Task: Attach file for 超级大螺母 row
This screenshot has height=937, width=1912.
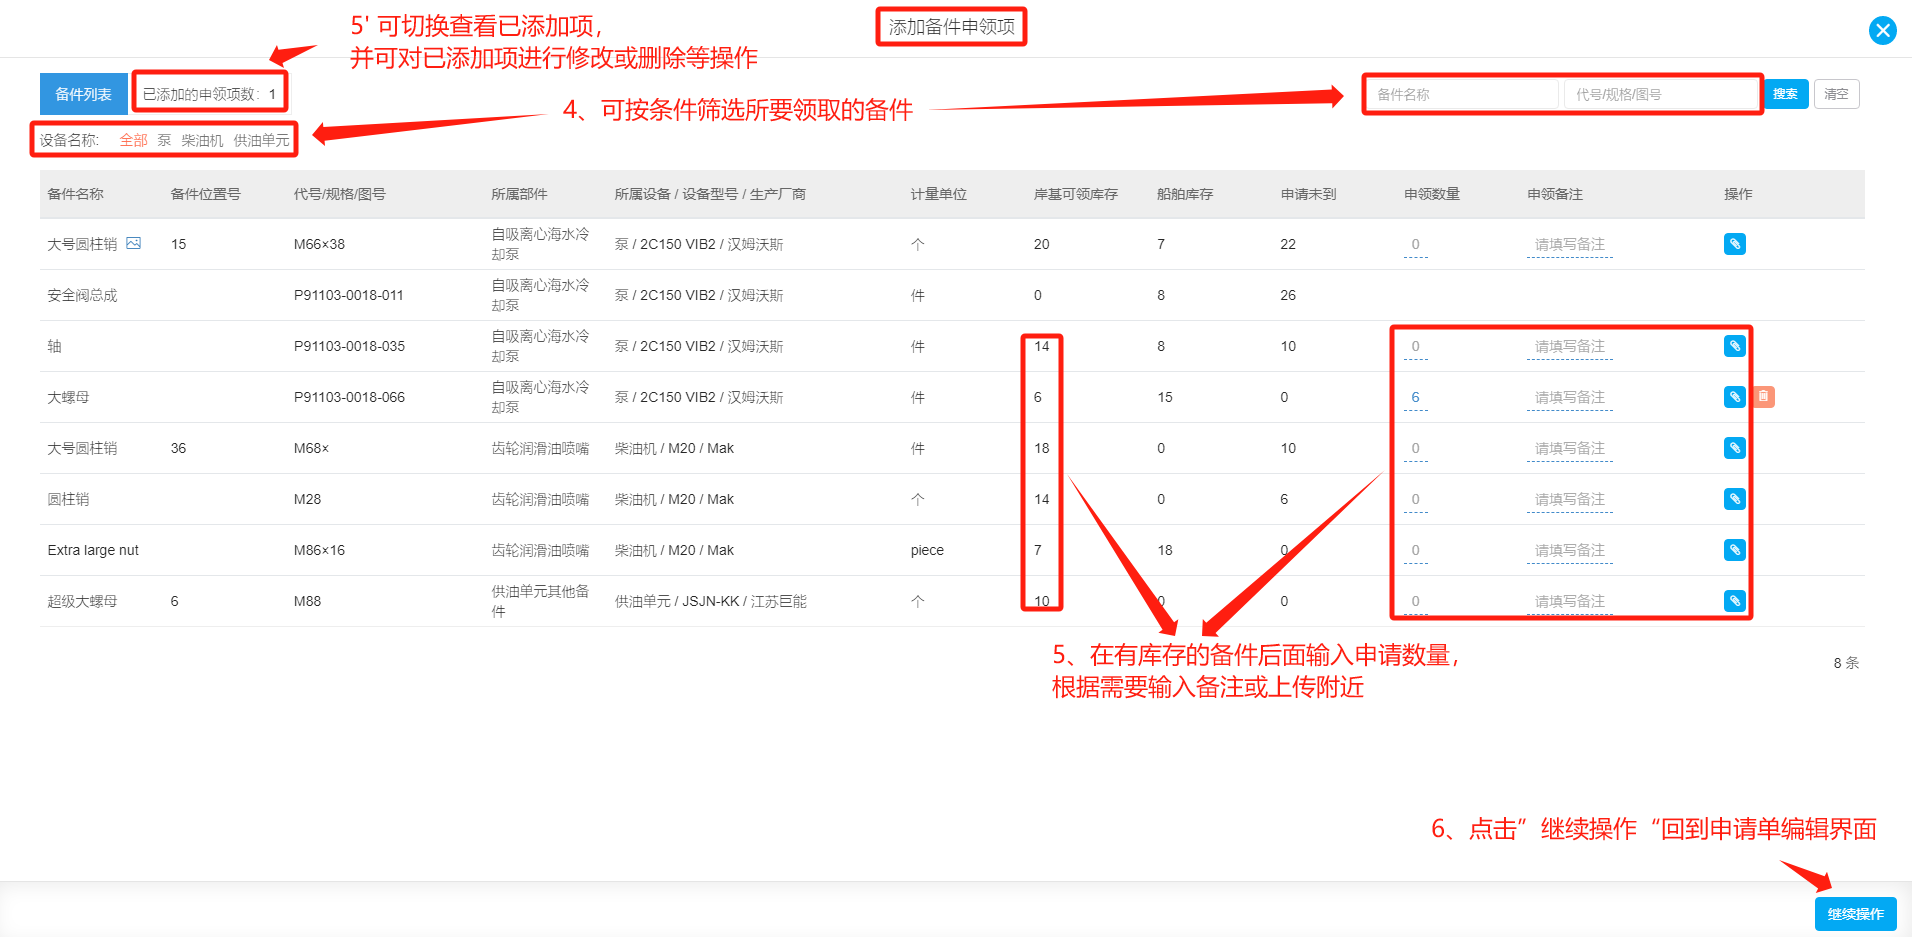Action: [1734, 601]
